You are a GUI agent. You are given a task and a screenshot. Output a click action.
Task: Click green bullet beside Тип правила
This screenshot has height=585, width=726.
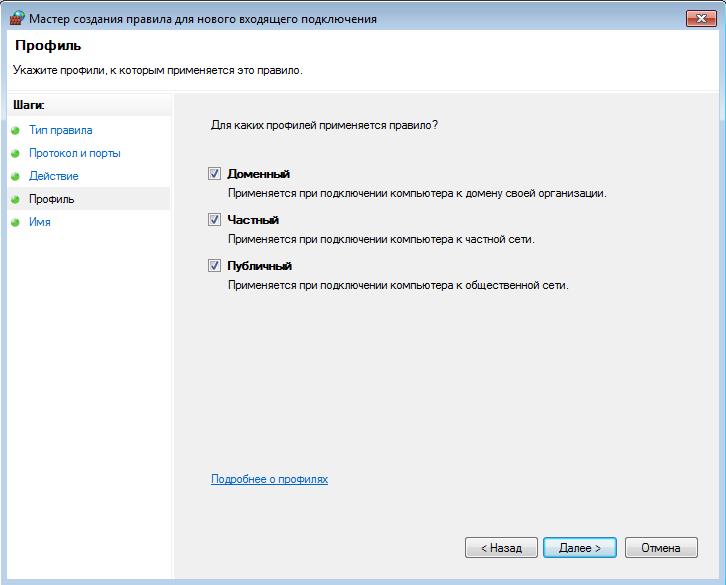(x=15, y=131)
